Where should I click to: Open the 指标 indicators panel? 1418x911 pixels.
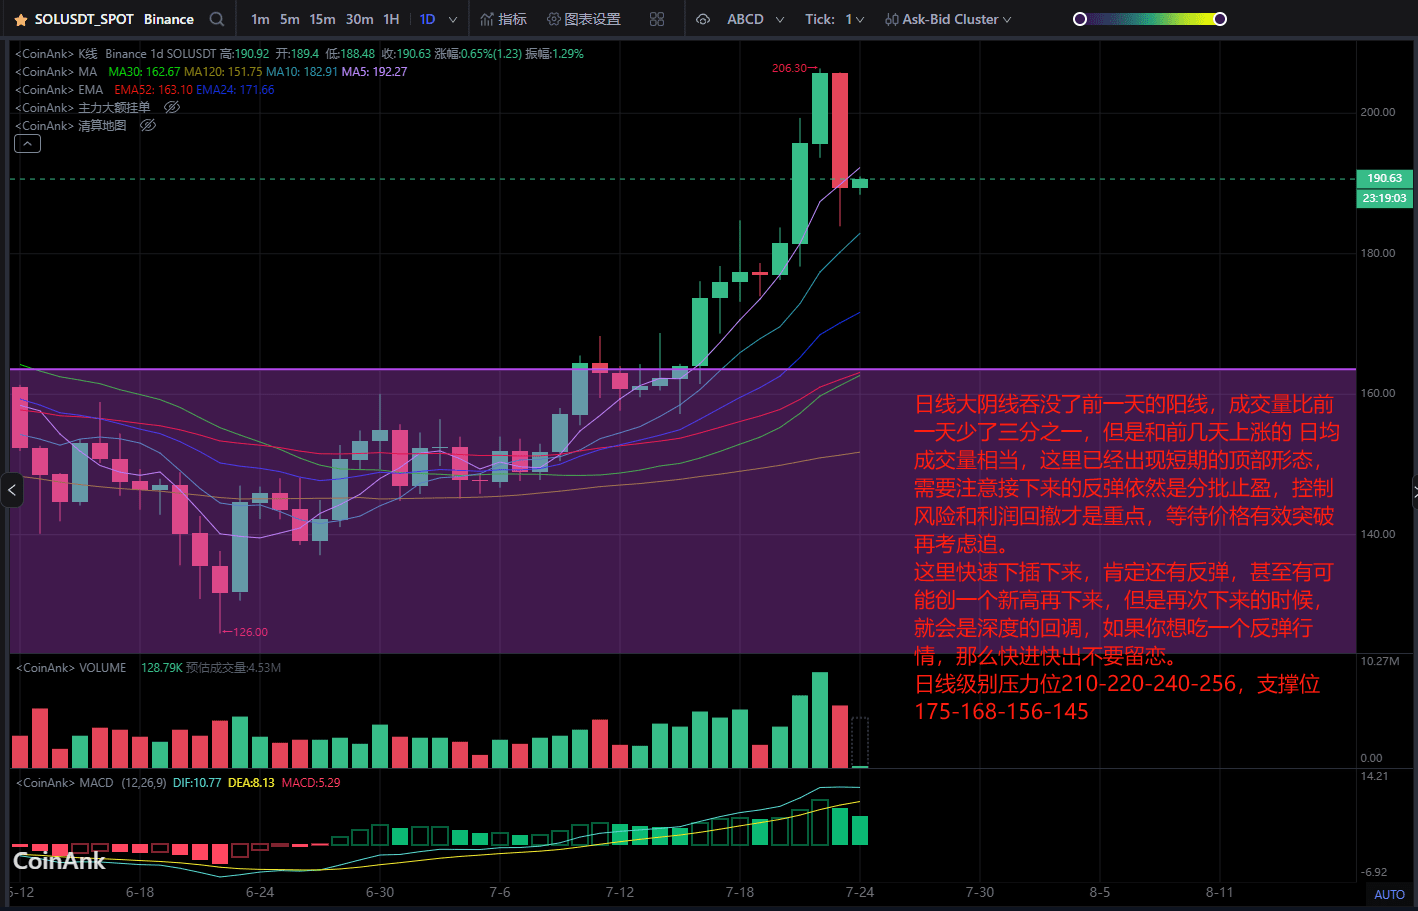click(503, 19)
